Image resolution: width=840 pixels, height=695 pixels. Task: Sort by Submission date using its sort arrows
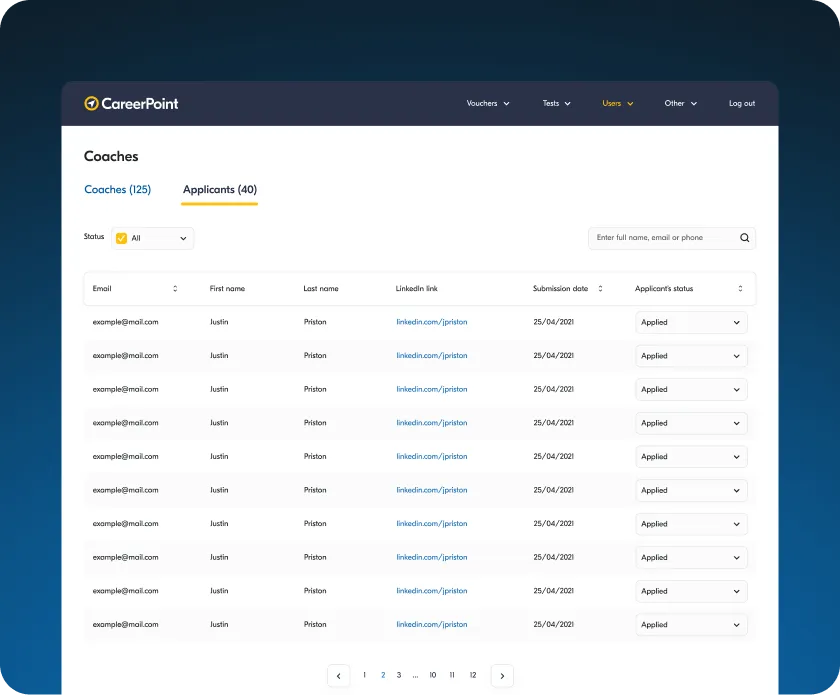(x=601, y=289)
